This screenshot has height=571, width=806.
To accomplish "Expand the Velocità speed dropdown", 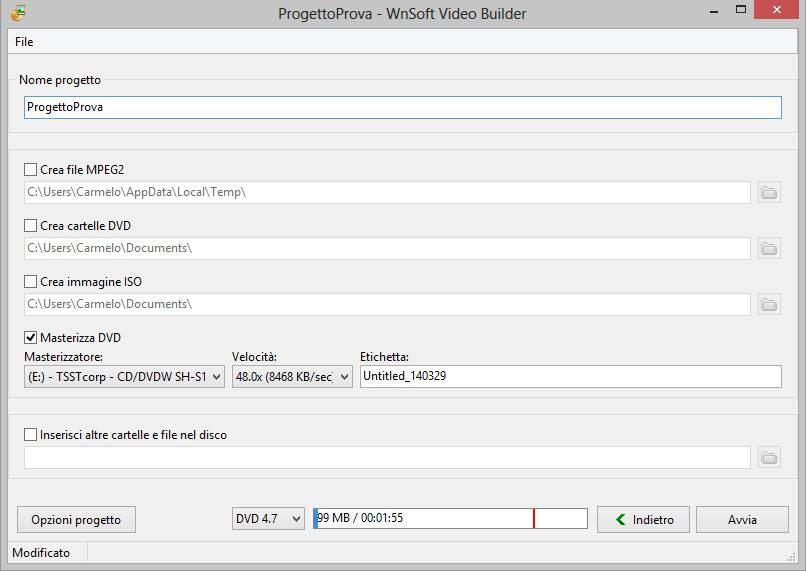I will tap(292, 376).
